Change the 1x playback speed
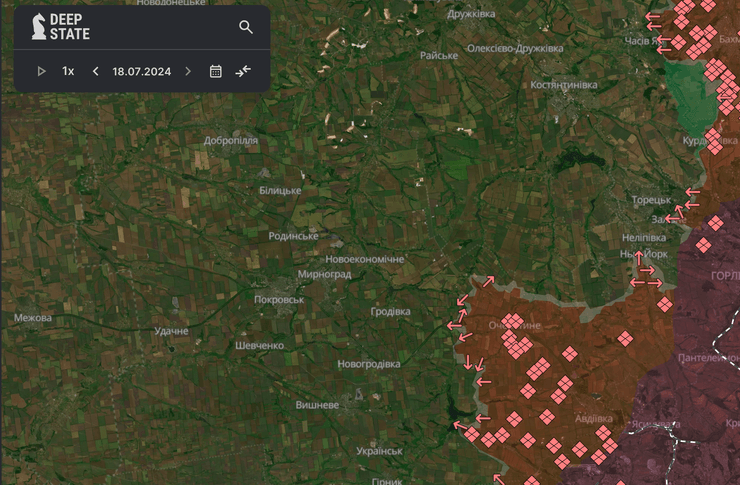 pyautogui.click(x=68, y=71)
